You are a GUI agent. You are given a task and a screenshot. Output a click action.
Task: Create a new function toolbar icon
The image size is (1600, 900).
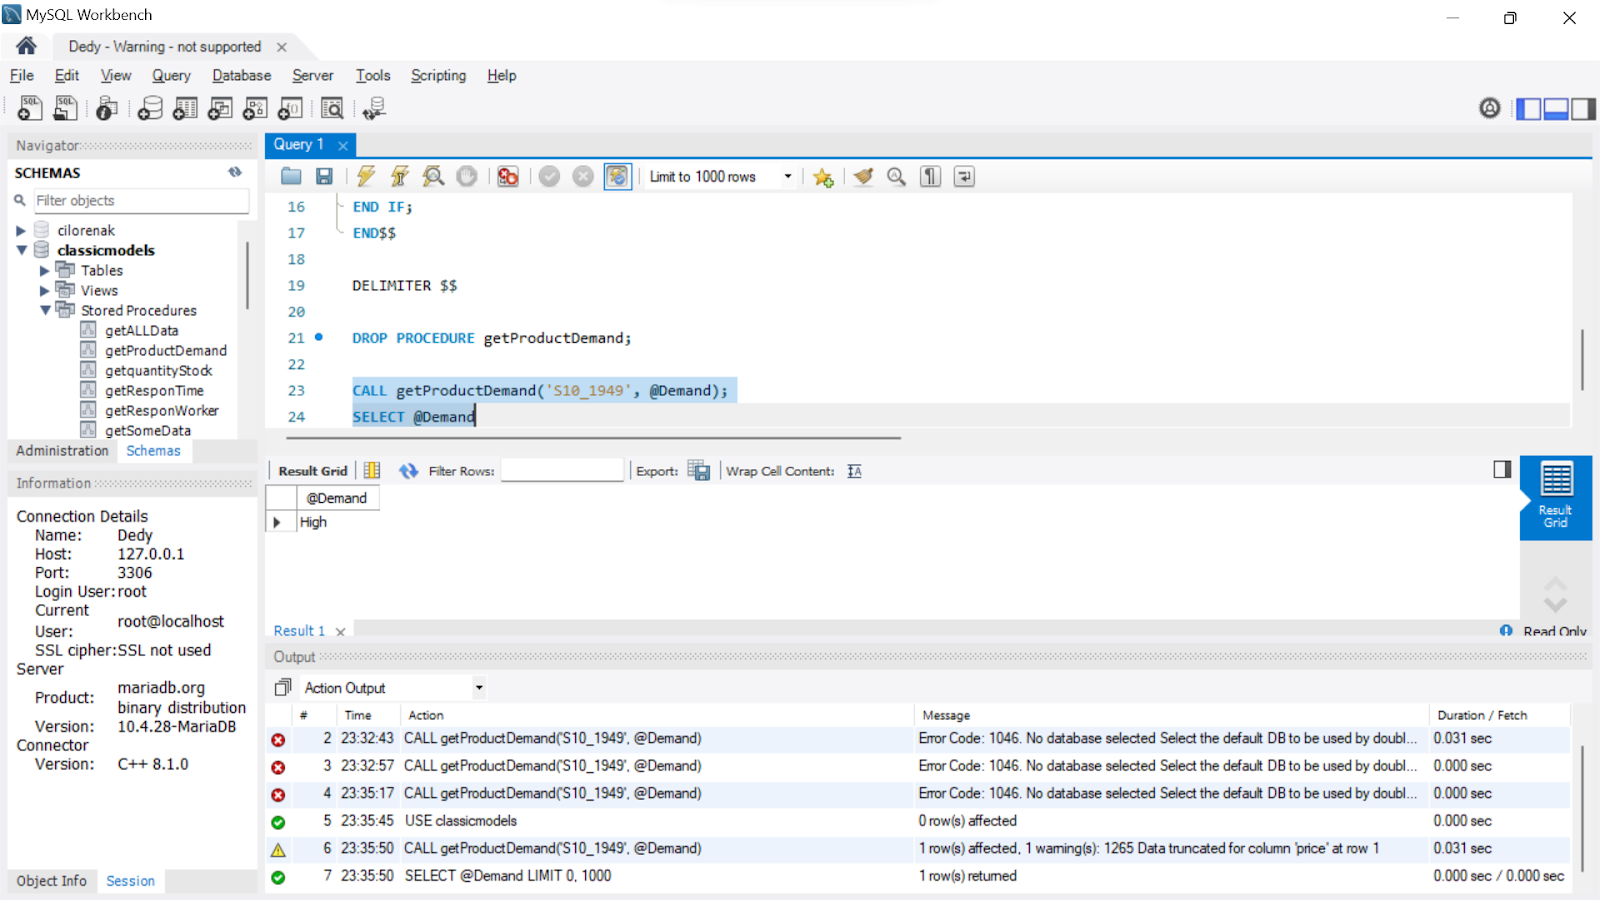coord(290,108)
